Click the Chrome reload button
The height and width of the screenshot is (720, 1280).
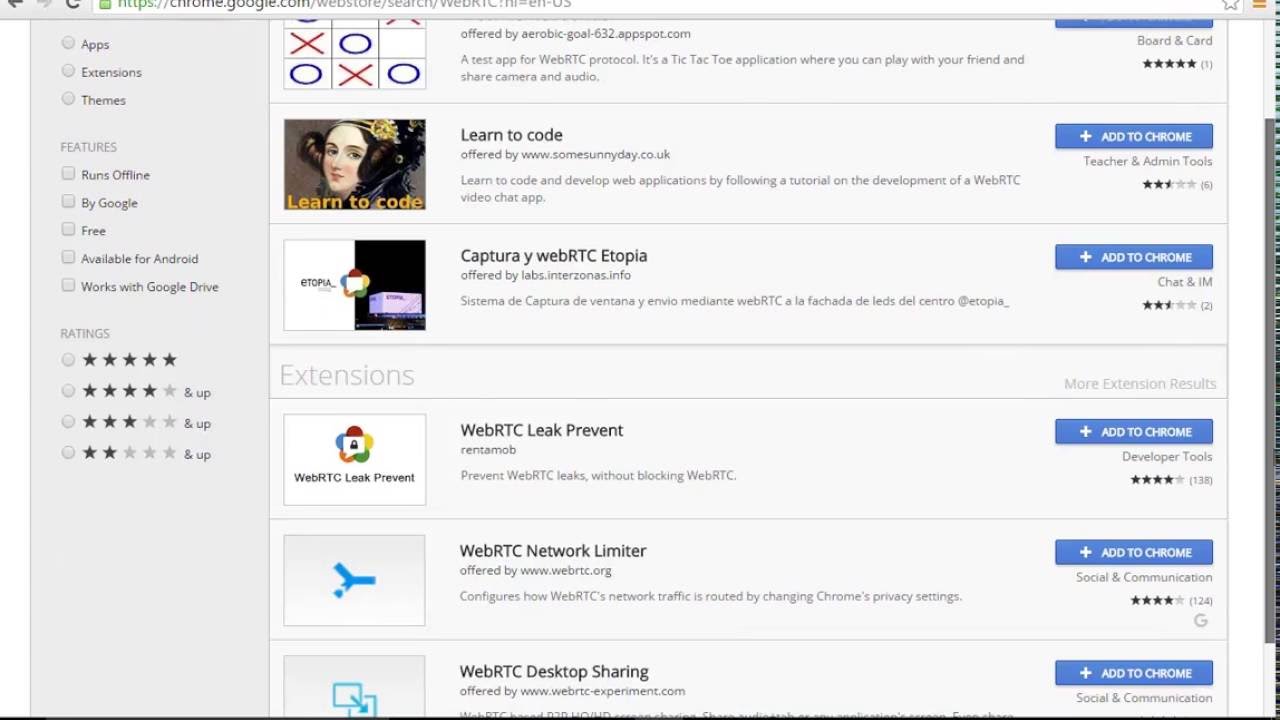(x=72, y=4)
